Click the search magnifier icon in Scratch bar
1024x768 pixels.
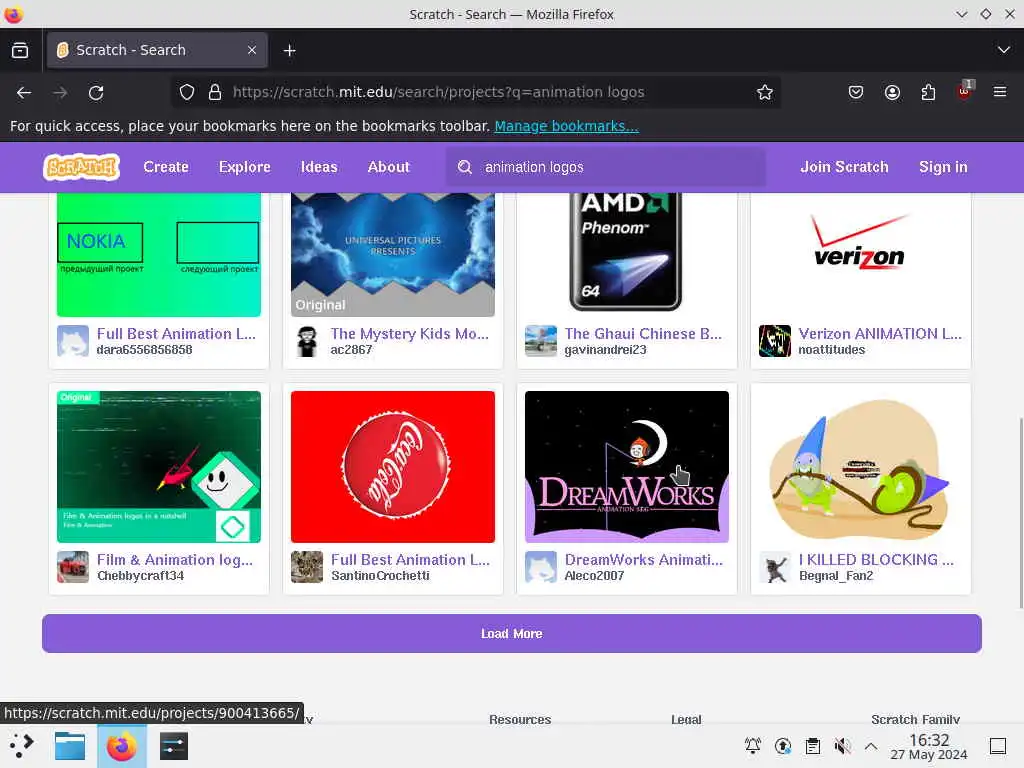[x=464, y=167]
